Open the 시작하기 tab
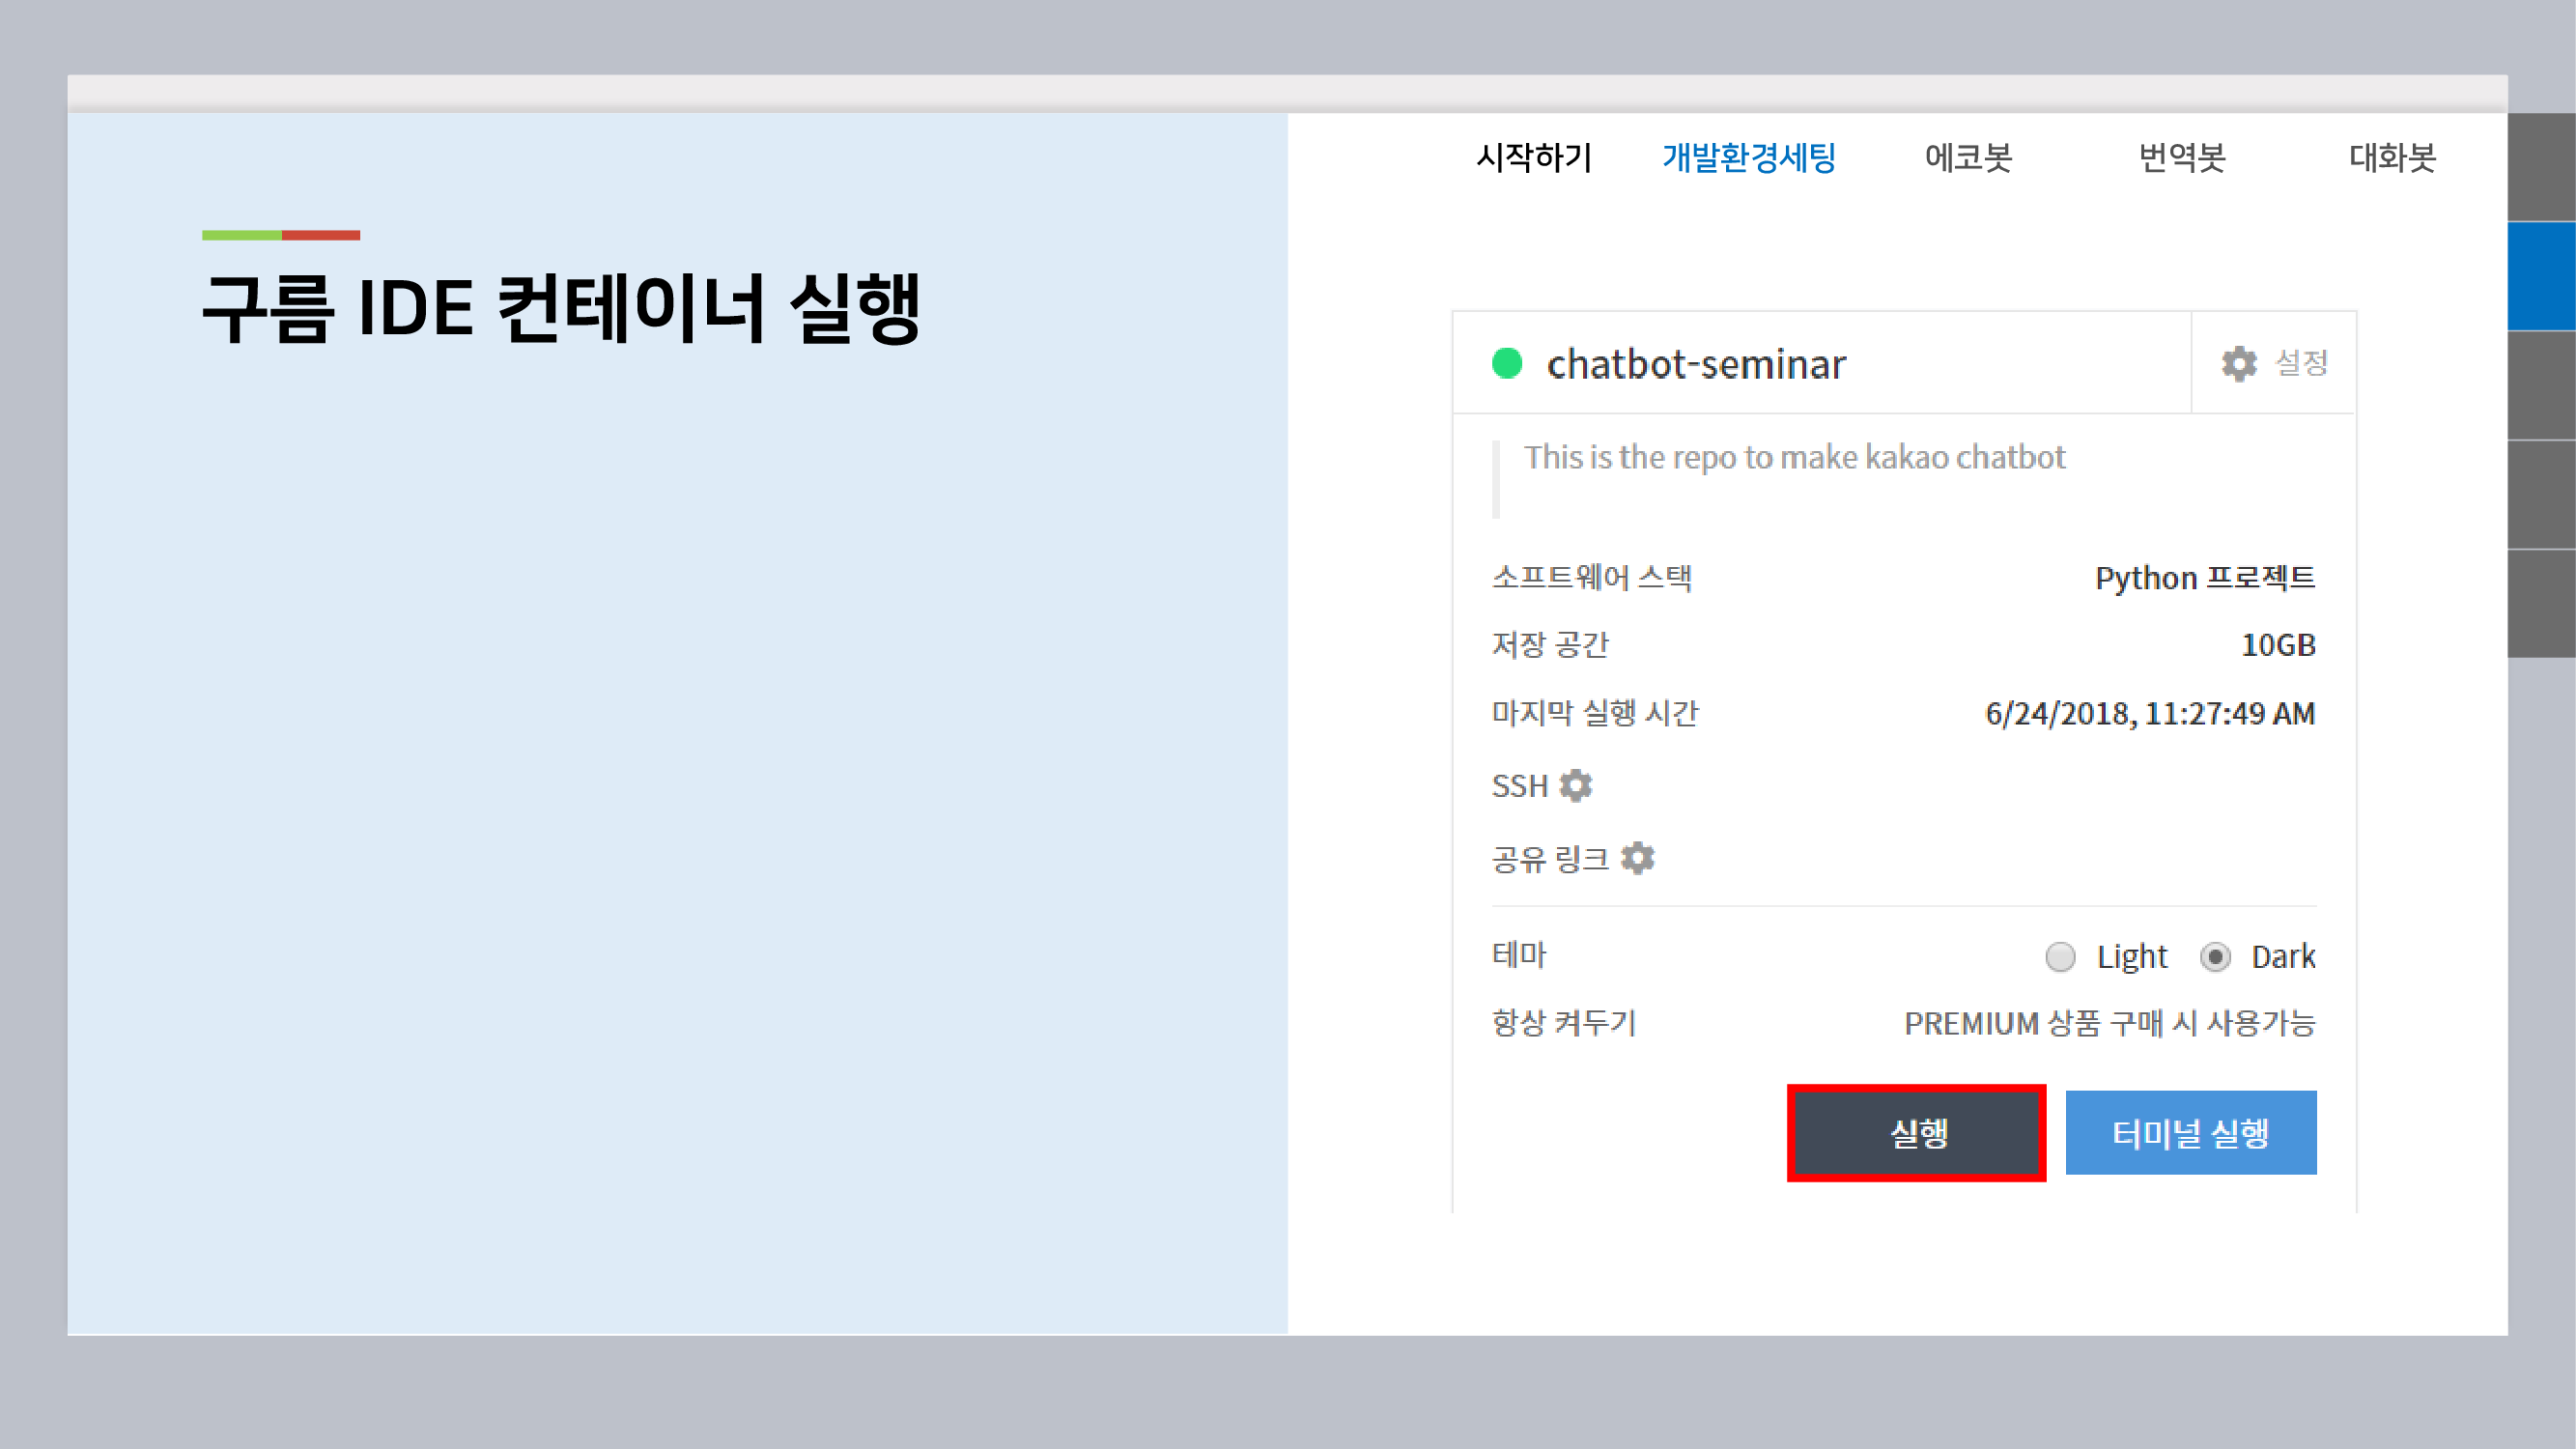The image size is (2576, 1449). pyautogui.click(x=1533, y=157)
